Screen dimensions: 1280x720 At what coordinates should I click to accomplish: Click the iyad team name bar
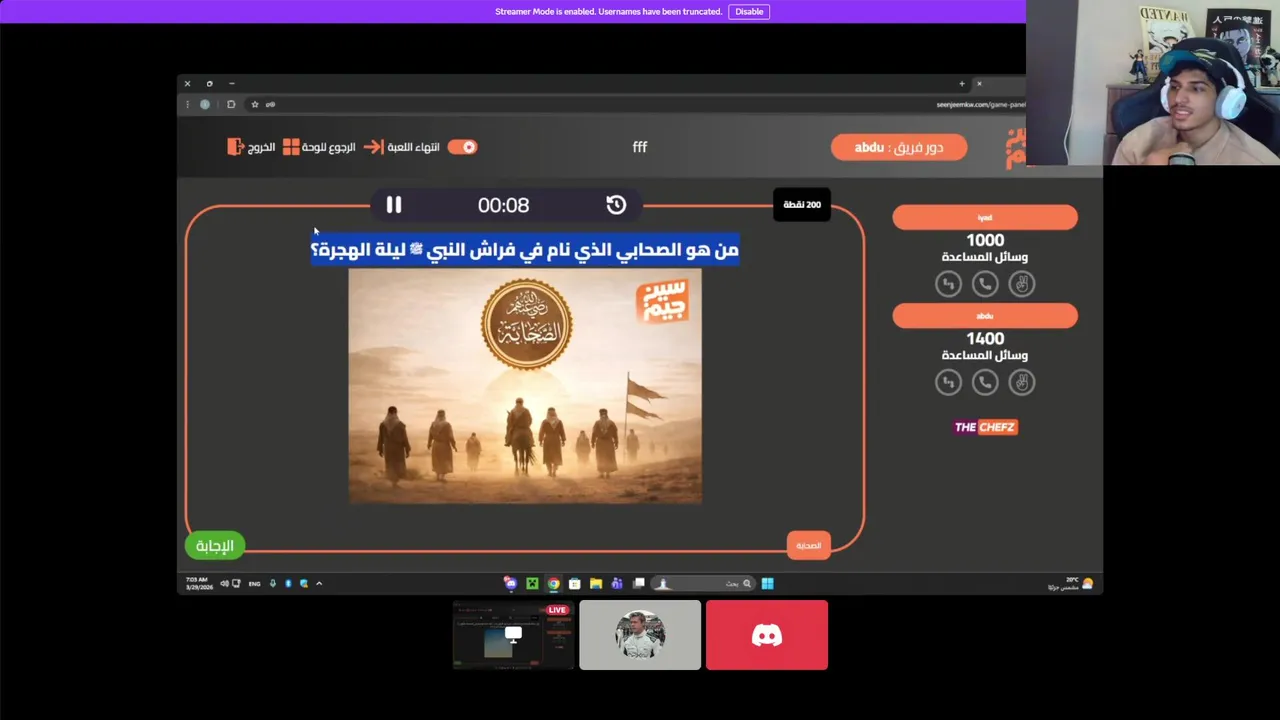point(985,217)
